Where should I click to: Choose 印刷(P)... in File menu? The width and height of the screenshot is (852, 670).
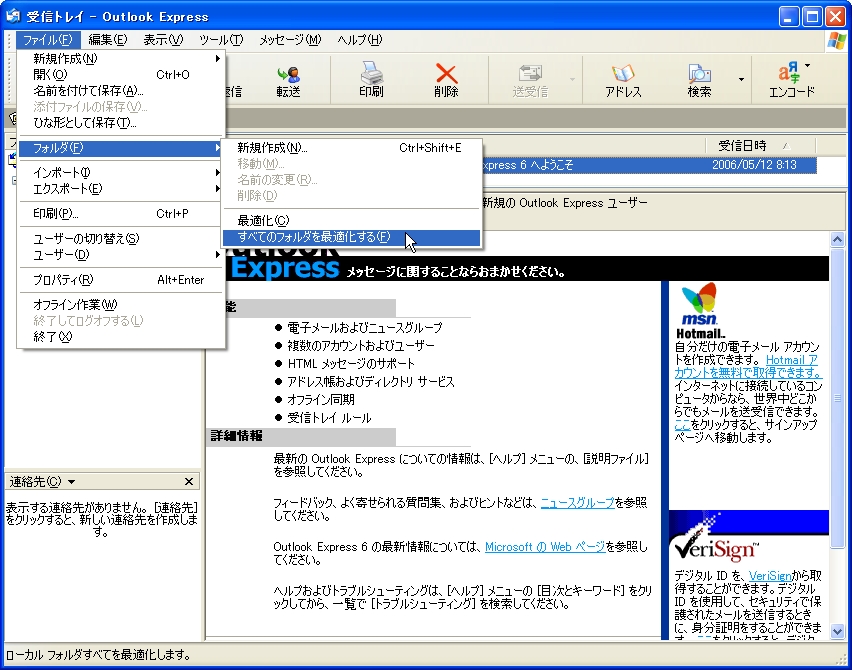coord(121,214)
